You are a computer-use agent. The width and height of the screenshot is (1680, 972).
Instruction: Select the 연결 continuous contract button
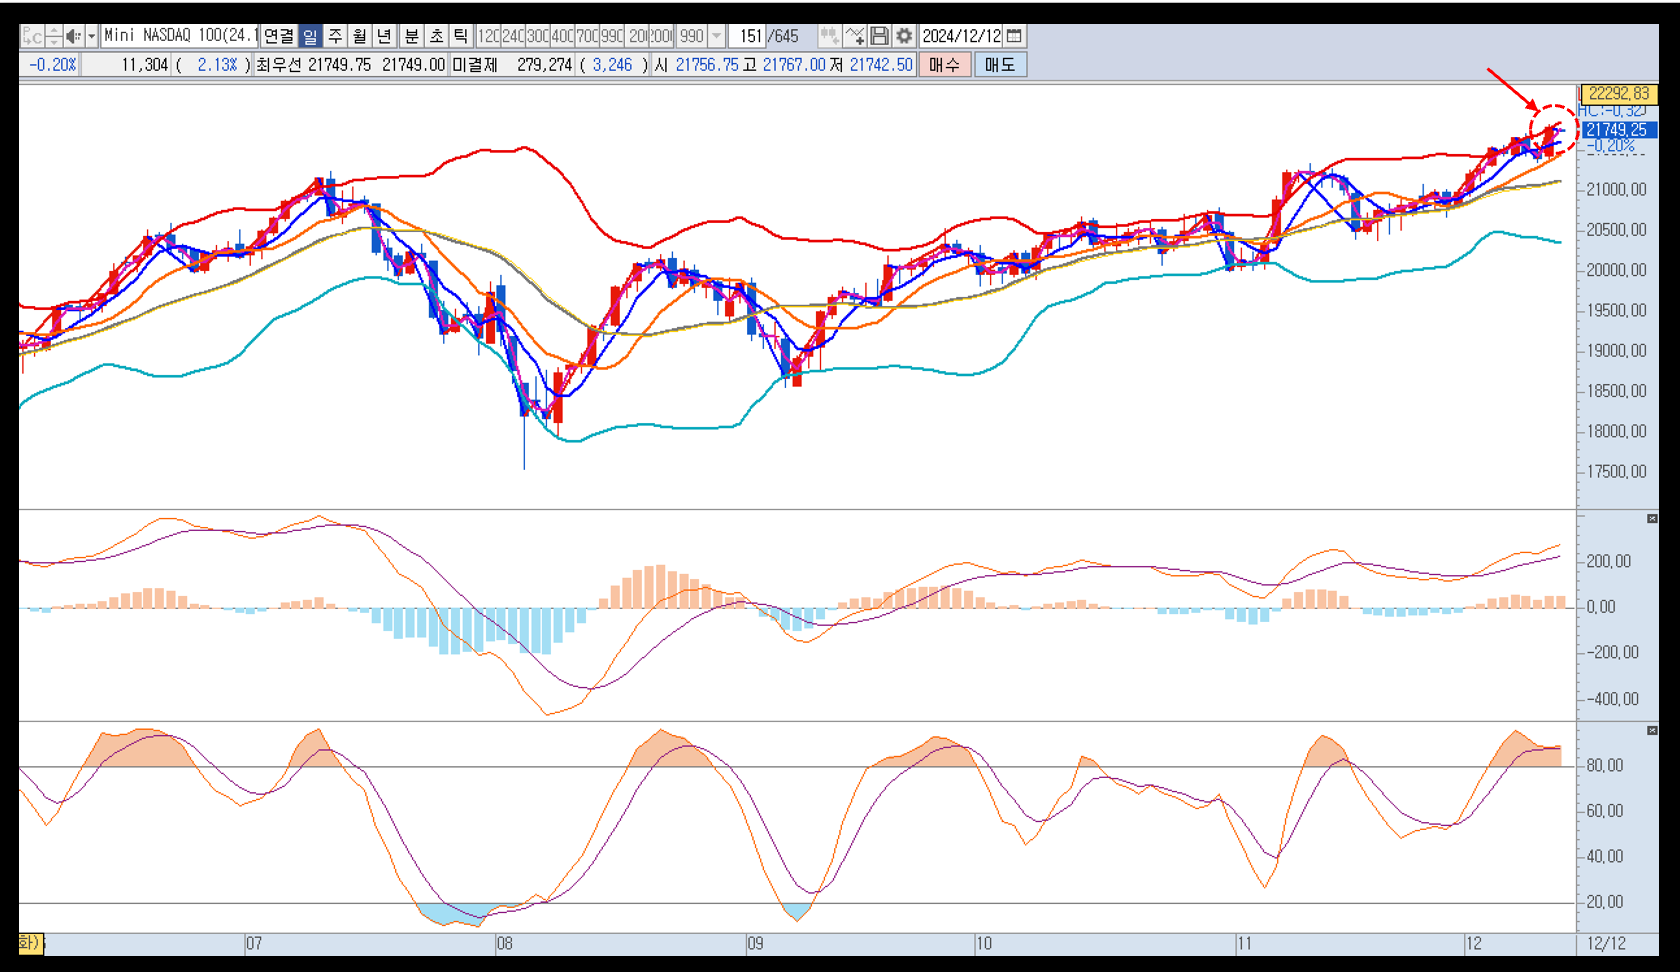(279, 36)
